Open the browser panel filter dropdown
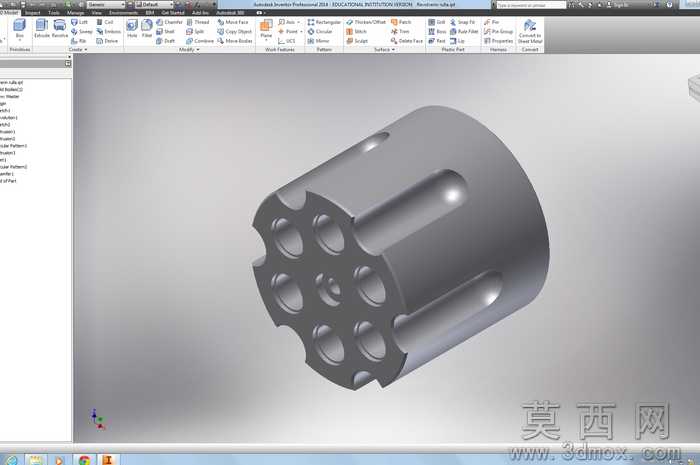The width and height of the screenshot is (700, 465). (x=68, y=63)
